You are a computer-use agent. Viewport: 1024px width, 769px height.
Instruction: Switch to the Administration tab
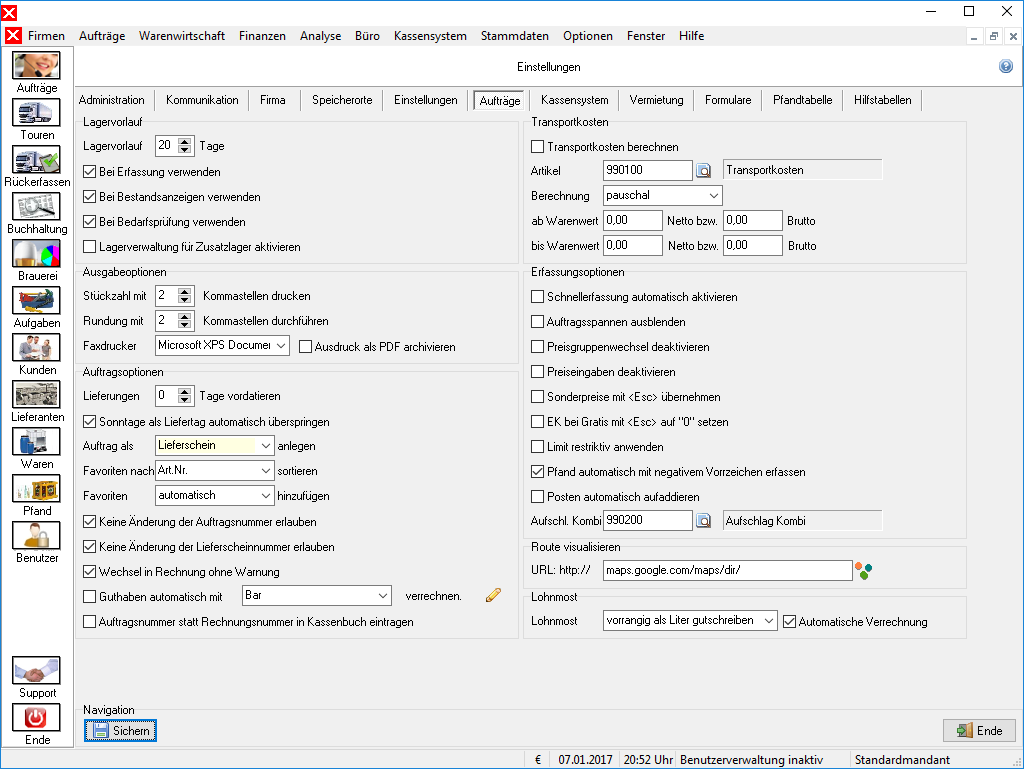point(112,100)
